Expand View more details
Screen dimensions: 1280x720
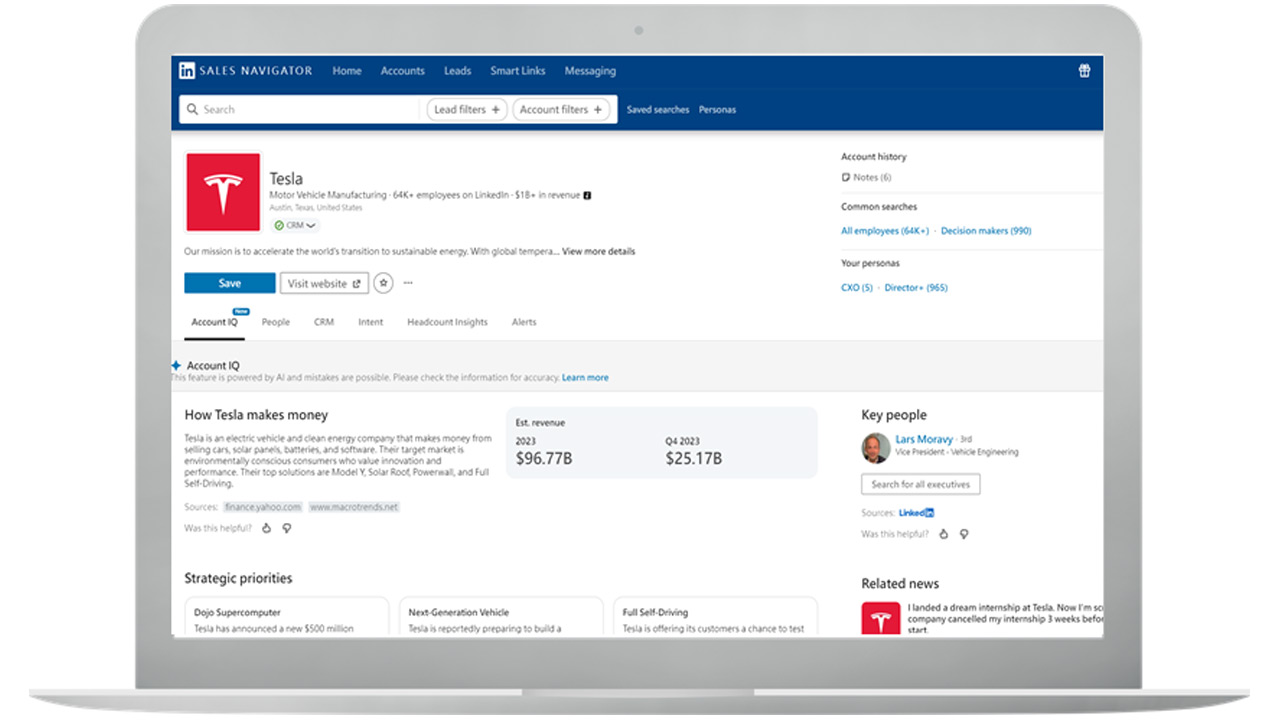(598, 252)
